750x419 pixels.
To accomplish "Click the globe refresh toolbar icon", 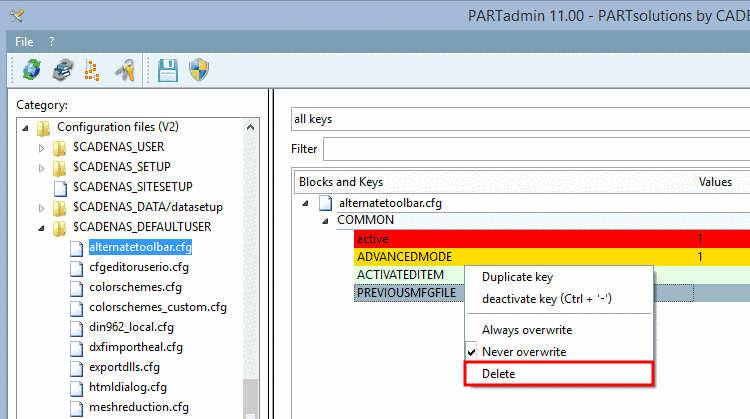I will pos(32,70).
